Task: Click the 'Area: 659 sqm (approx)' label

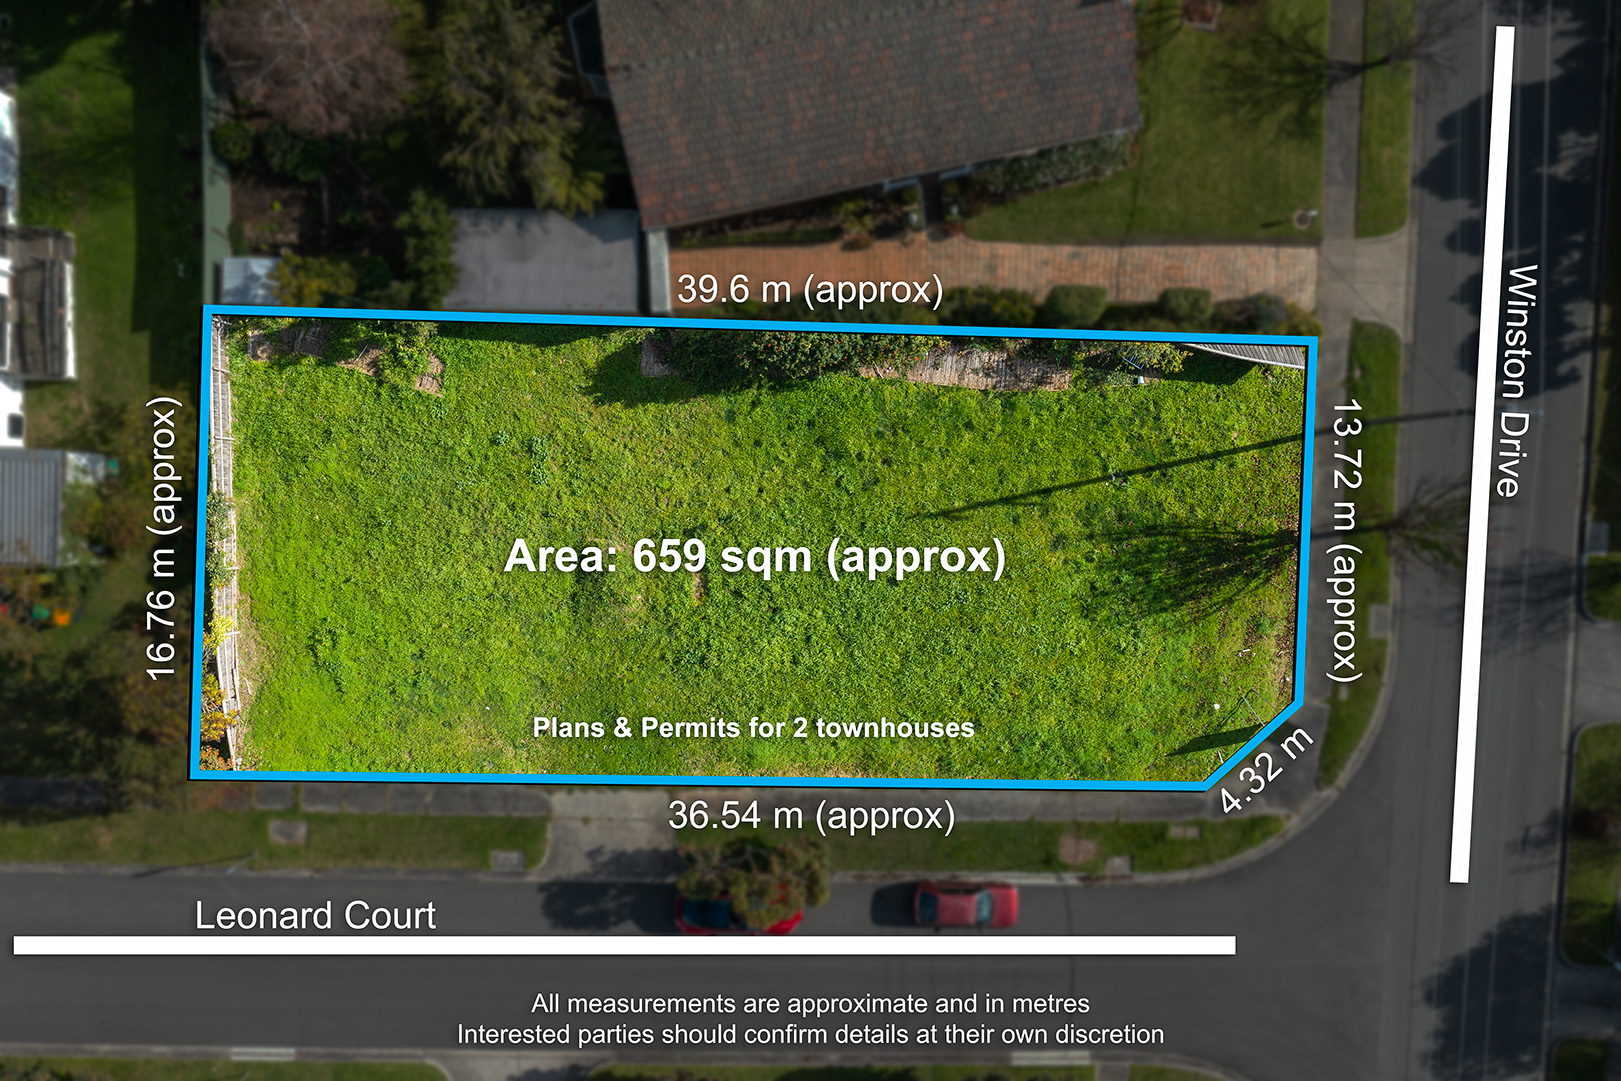Action: coord(755,557)
